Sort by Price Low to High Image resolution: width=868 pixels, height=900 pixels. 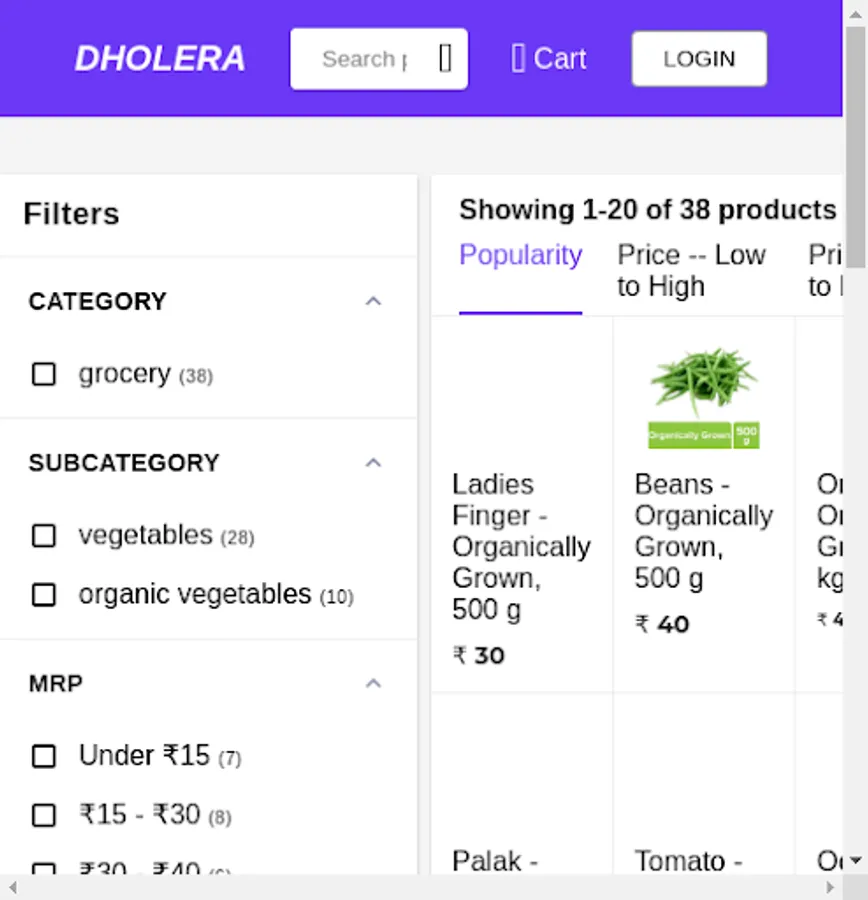(691, 270)
